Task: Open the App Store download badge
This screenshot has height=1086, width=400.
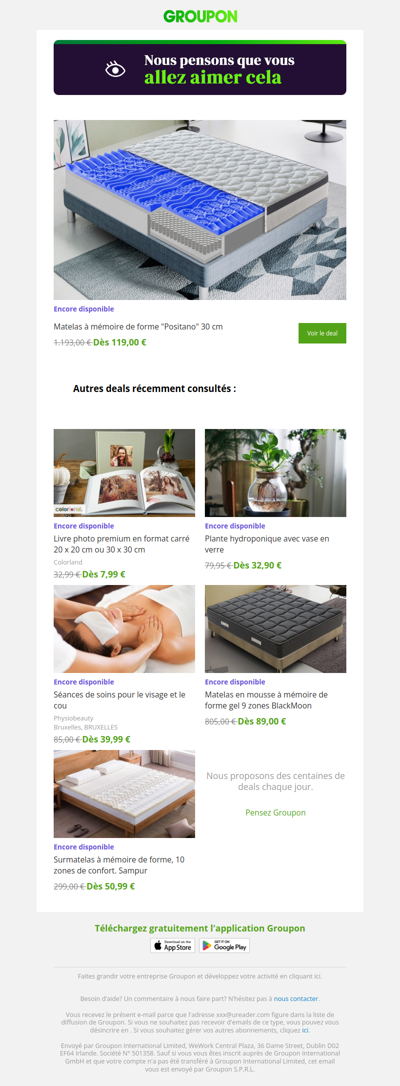Action: point(172,945)
